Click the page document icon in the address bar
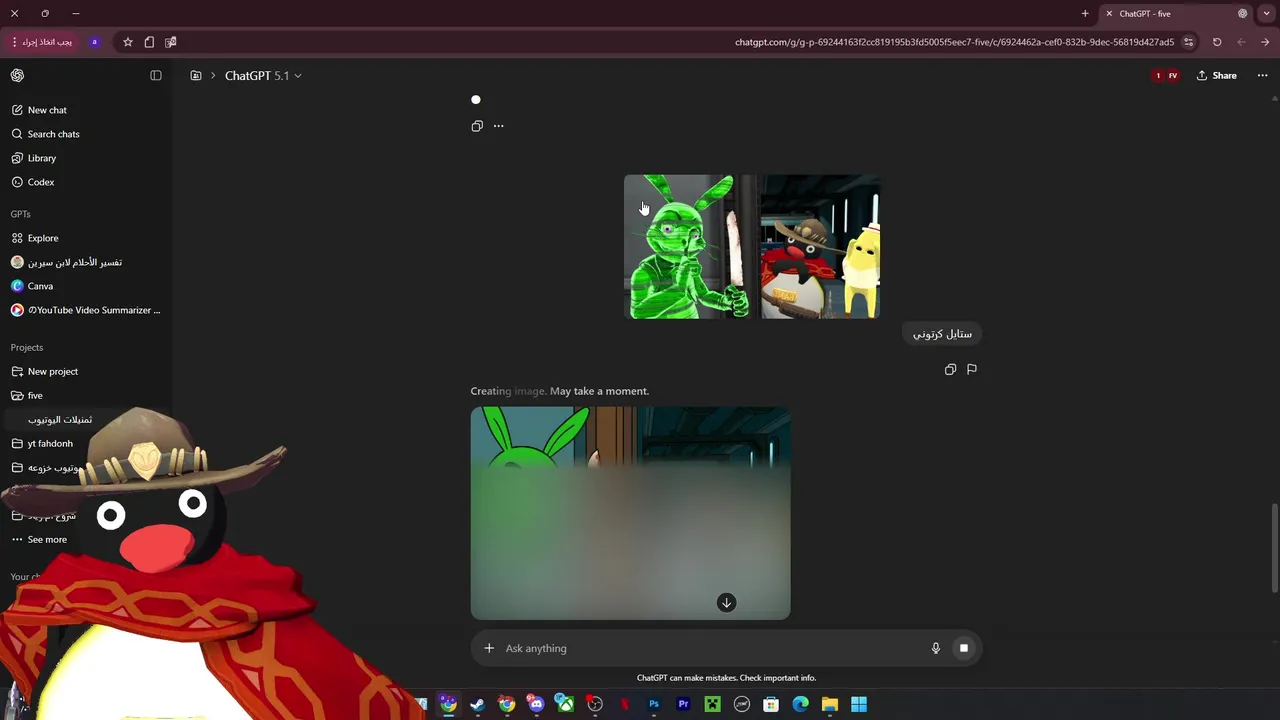The width and height of the screenshot is (1280, 720). coord(149,42)
